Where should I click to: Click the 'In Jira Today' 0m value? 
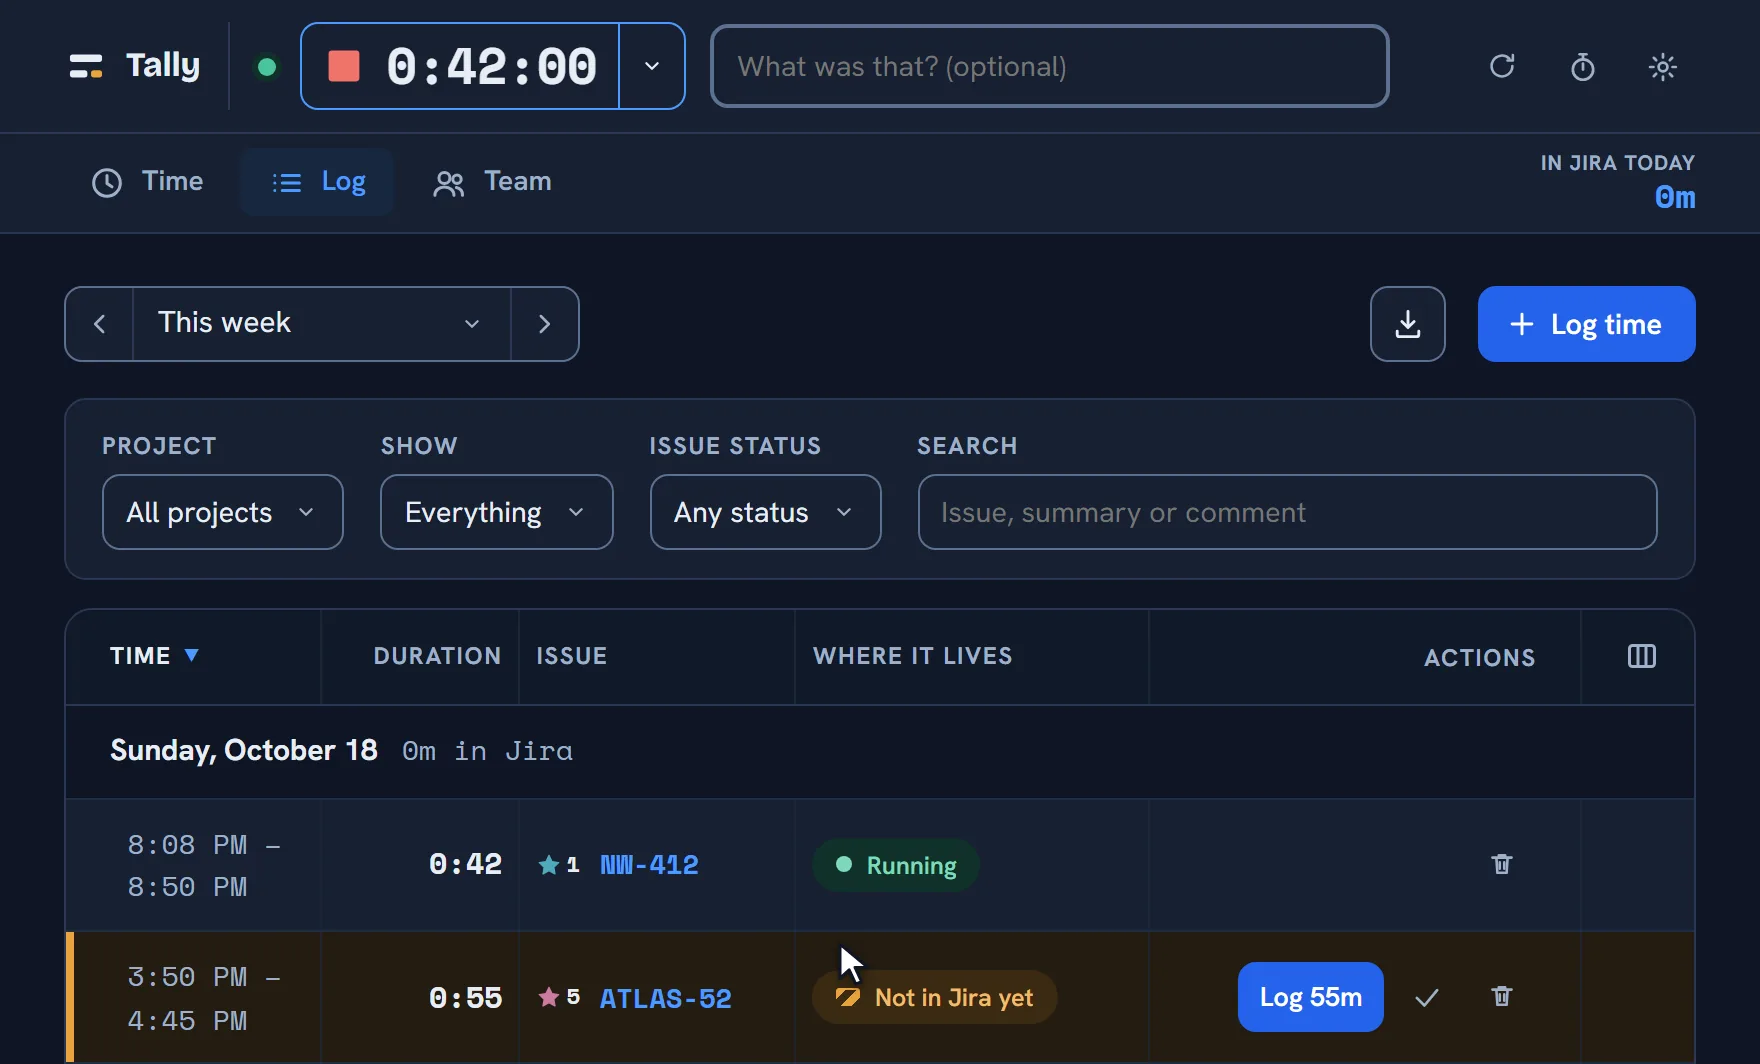(1675, 198)
